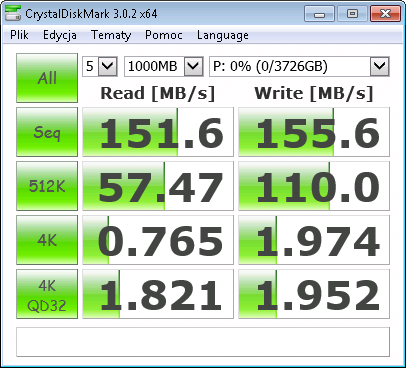This screenshot has width=406, height=368.
Task: Expand the 1000MB test size dropdown
Action: pyautogui.click(x=164, y=66)
